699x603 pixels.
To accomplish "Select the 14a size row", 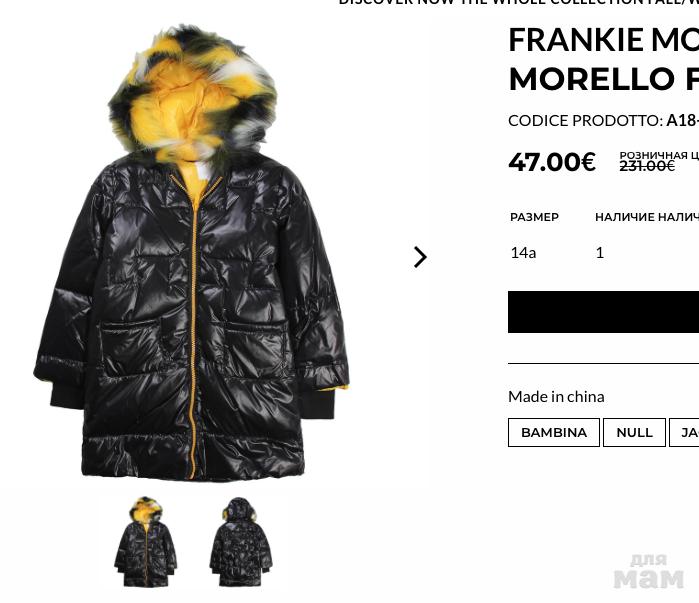I will [x=604, y=253].
